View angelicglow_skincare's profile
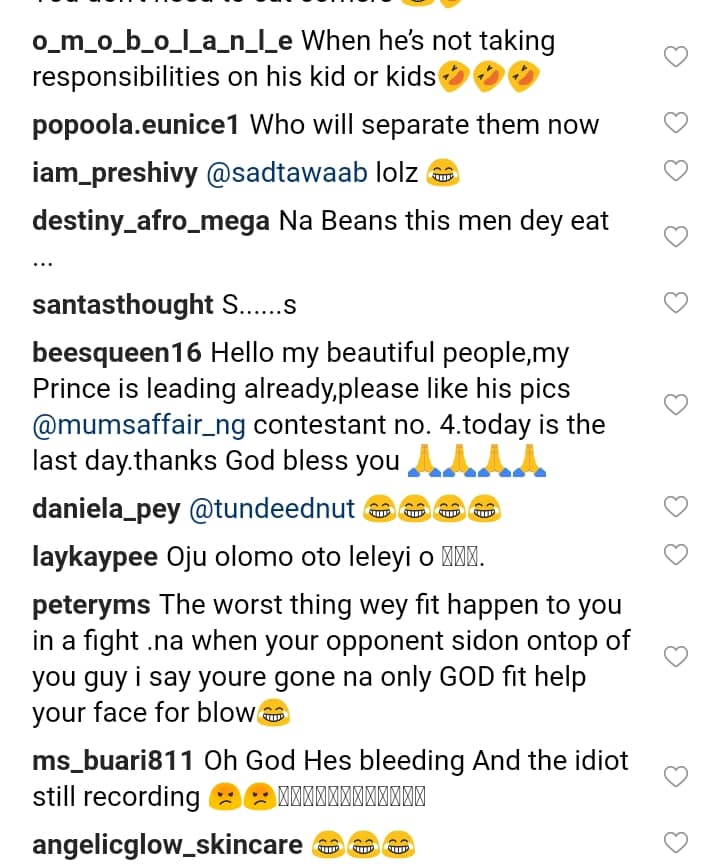This screenshot has width=720, height=864. coord(167,845)
